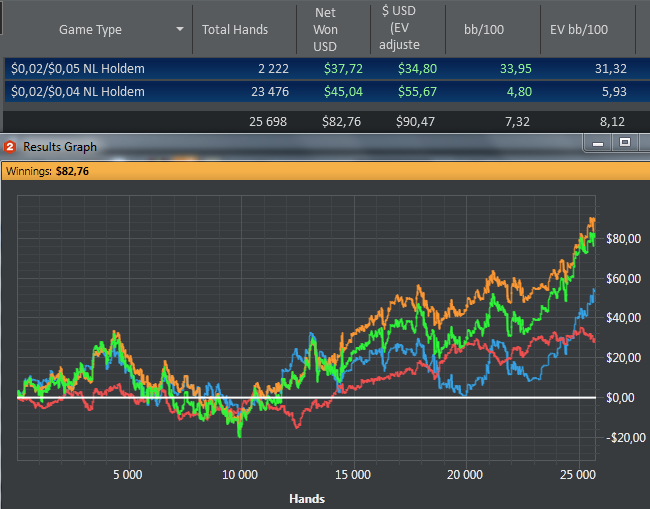This screenshot has height=509, width=650.
Task: Click the Winnings: $82,76 banner
Action: (326, 171)
